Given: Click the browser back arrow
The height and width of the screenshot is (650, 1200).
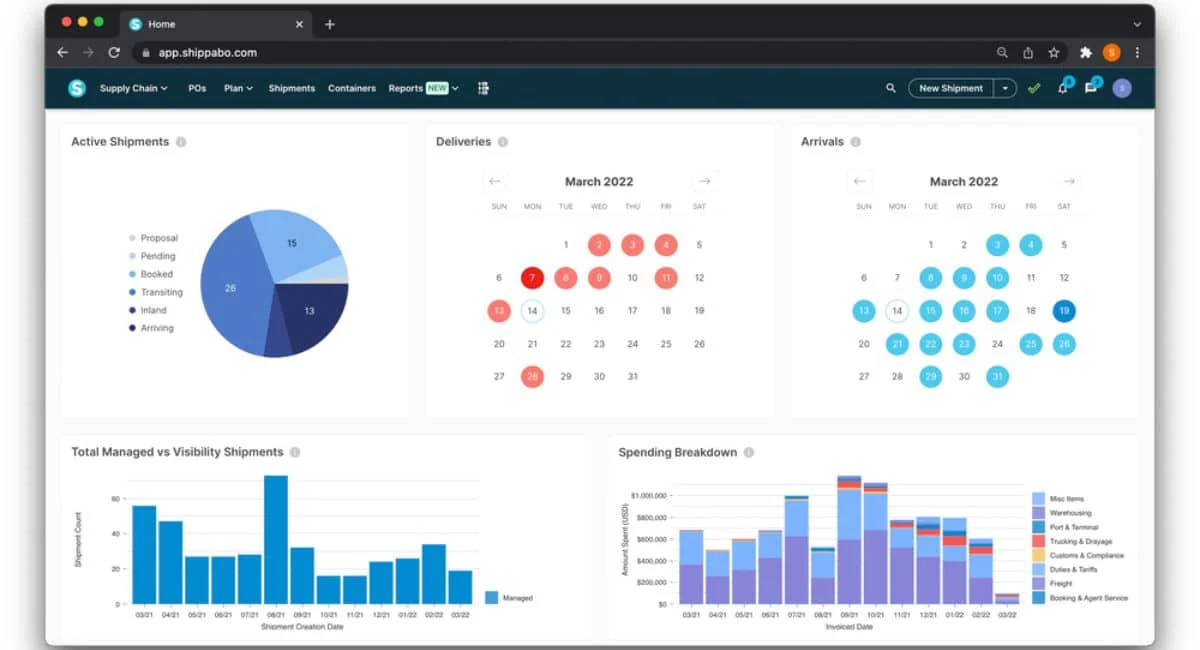Looking at the screenshot, I should (x=63, y=52).
